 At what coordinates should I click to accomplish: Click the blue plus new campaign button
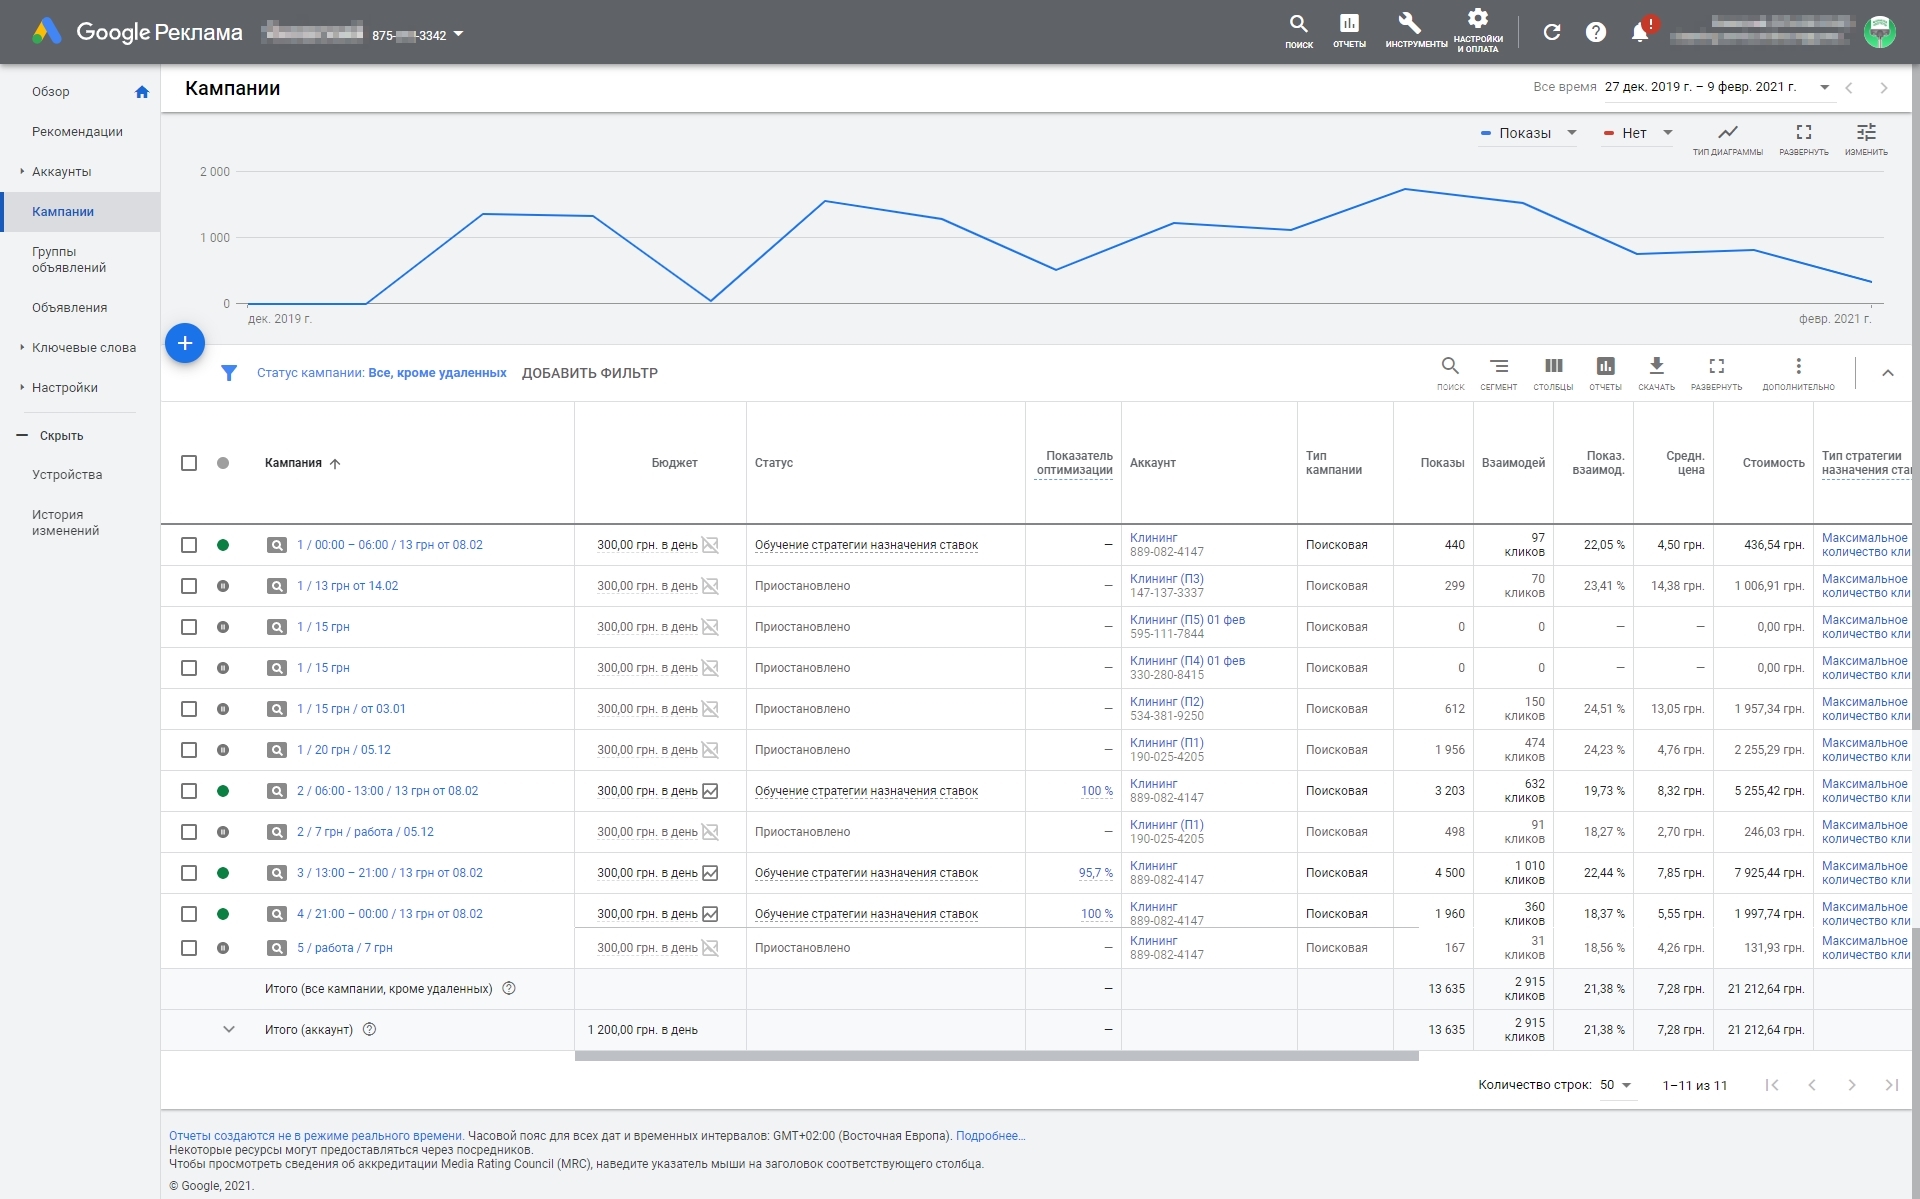[x=185, y=343]
